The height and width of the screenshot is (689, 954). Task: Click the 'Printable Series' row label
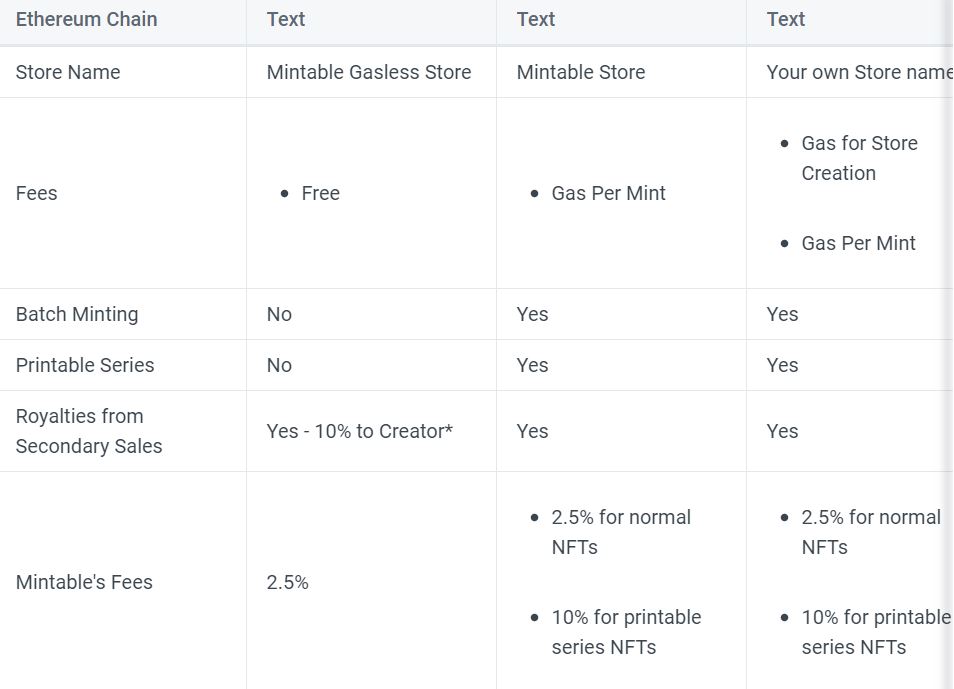point(85,365)
